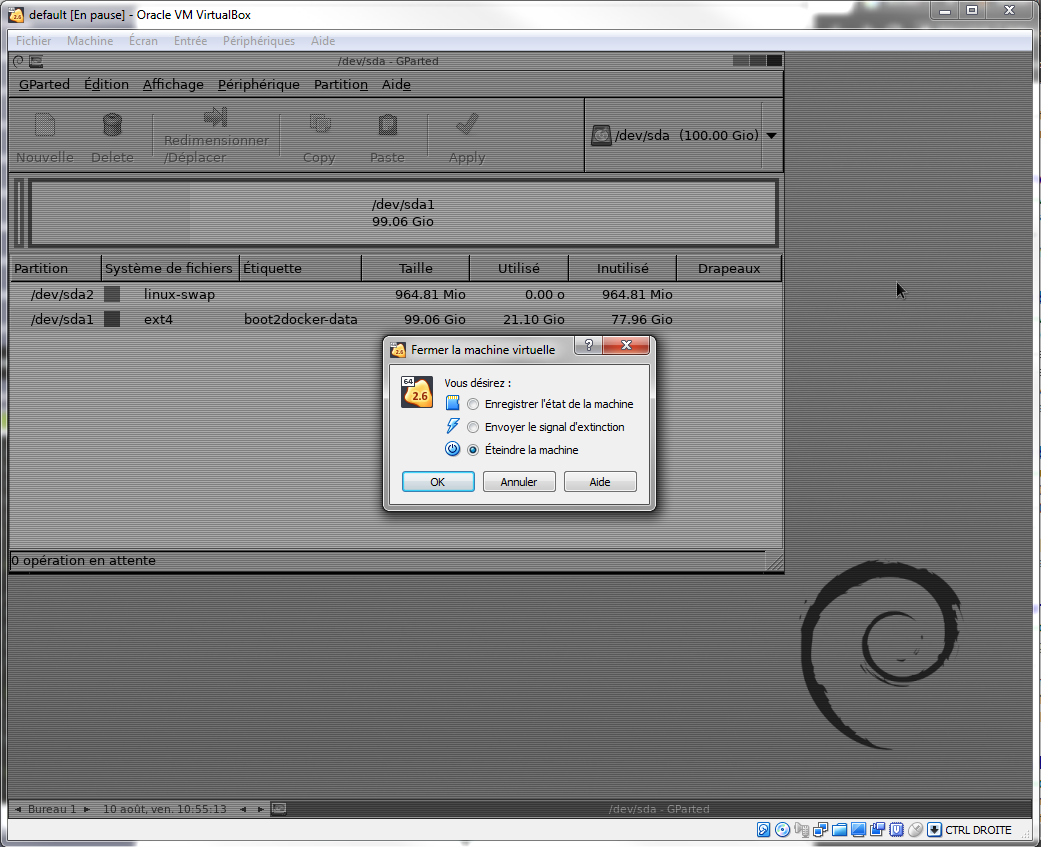Click the Apply checkmark toolbar icon

[467, 123]
